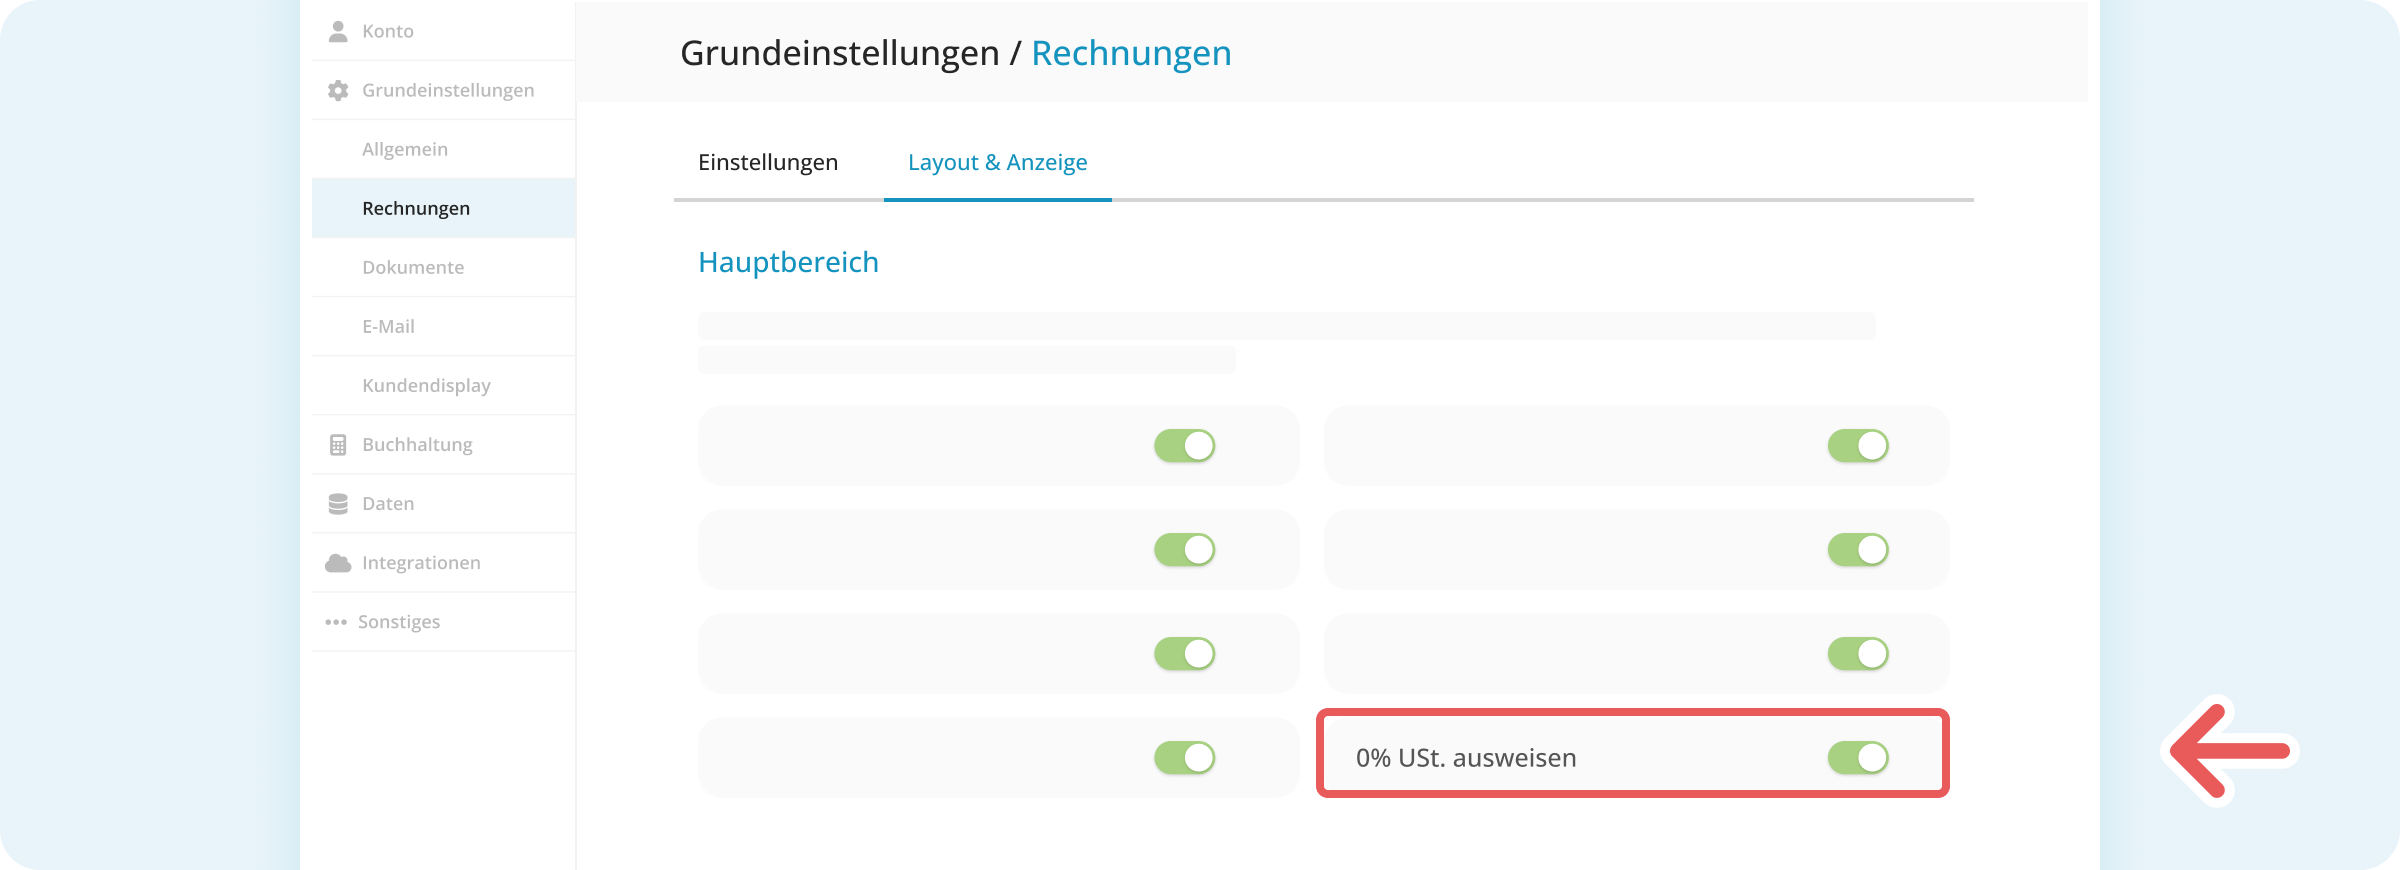Click the Grundeinstellungen gear icon

click(x=338, y=89)
